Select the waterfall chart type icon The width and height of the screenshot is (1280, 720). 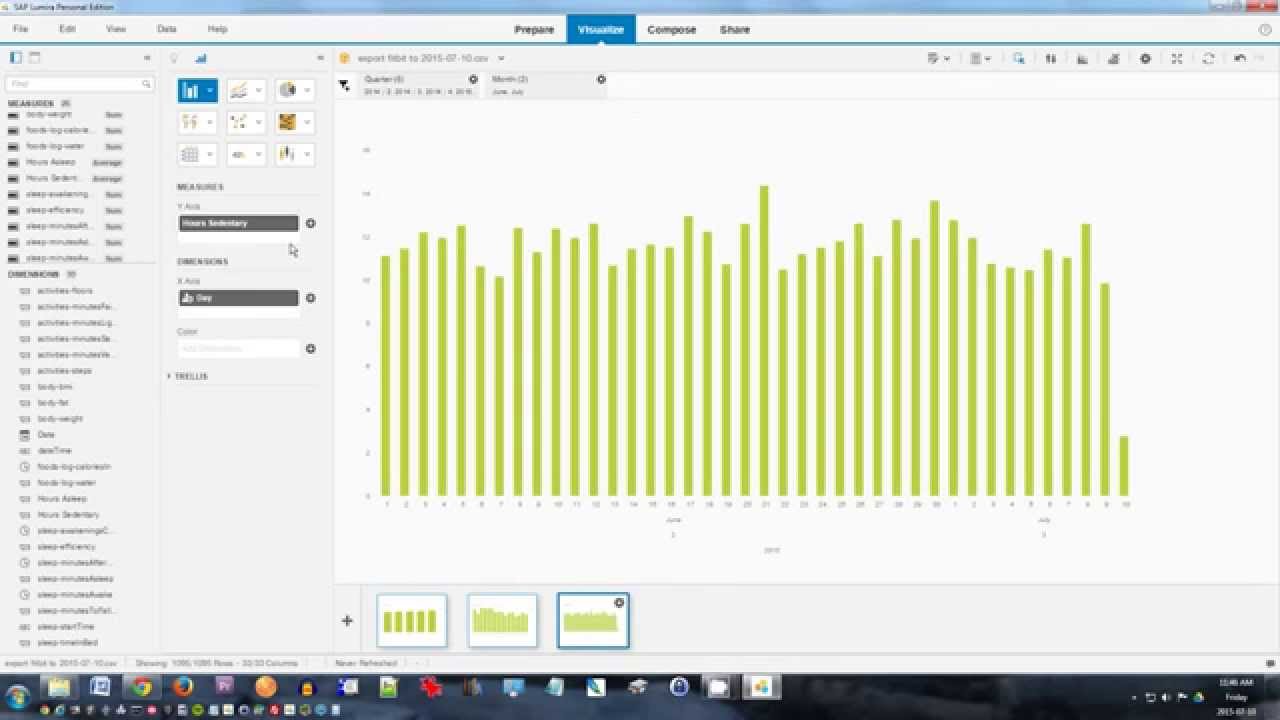[x=288, y=154]
